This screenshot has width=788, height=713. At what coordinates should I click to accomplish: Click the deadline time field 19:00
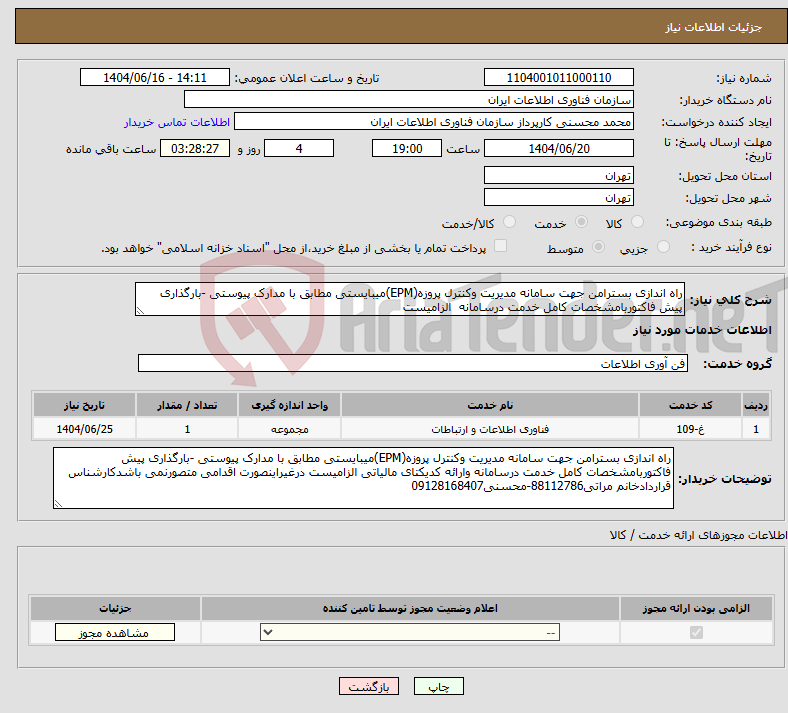pos(407,148)
